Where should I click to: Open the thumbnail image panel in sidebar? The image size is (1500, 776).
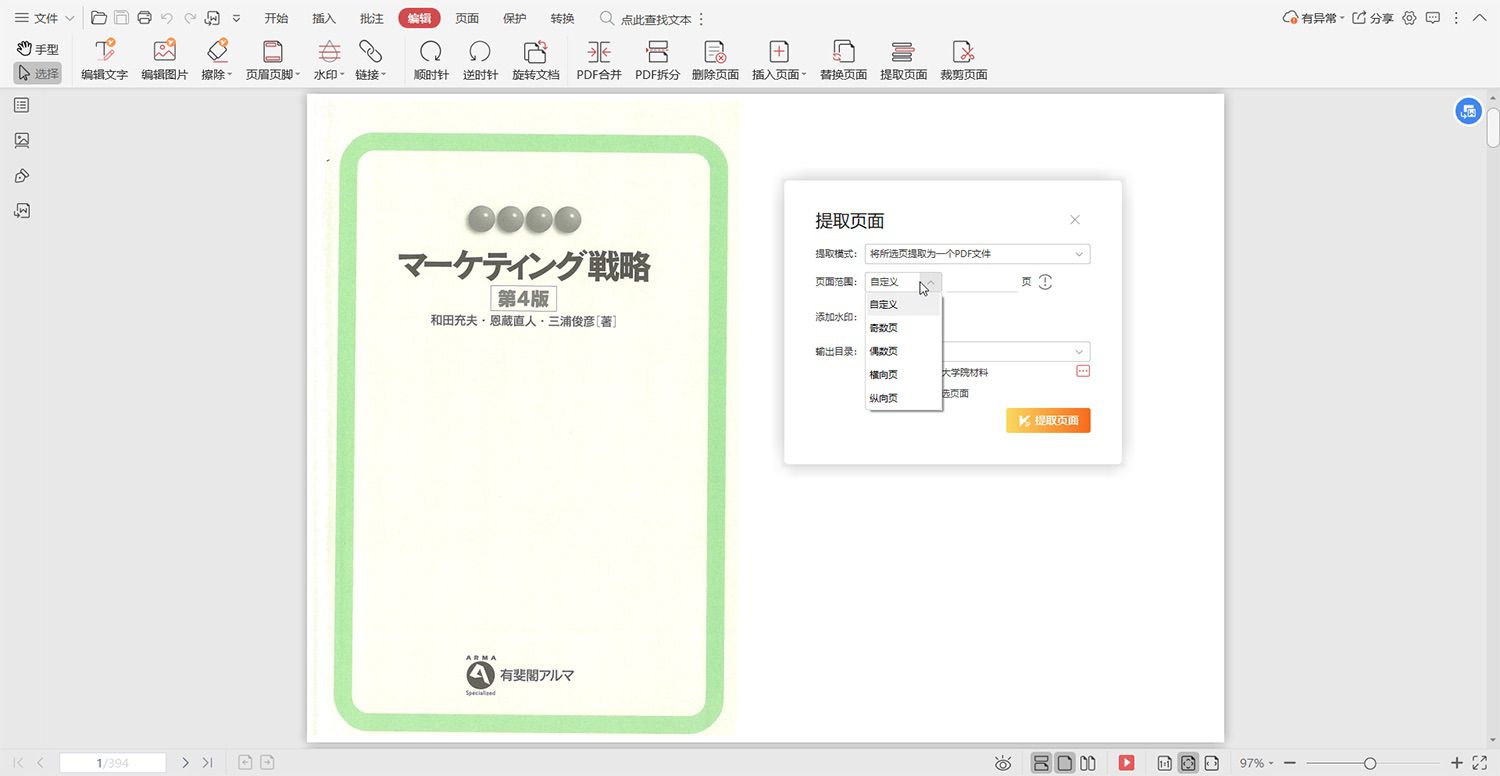tap(22, 140)
